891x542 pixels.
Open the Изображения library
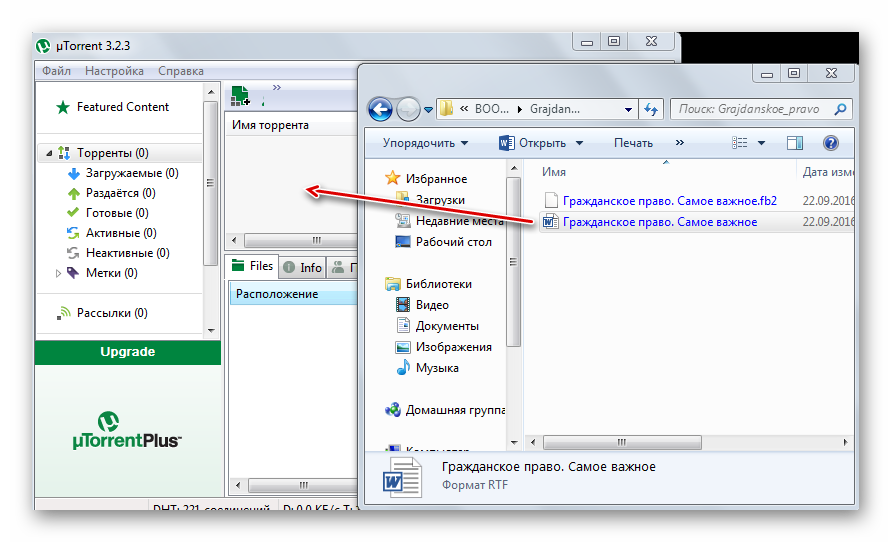click(x=443, y=347)
